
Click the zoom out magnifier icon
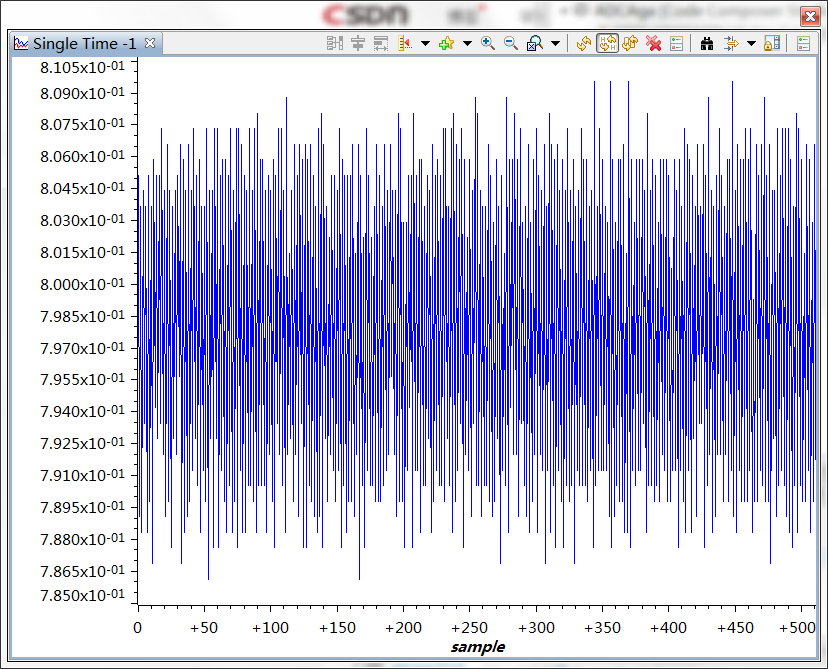(x=510, y=43)
